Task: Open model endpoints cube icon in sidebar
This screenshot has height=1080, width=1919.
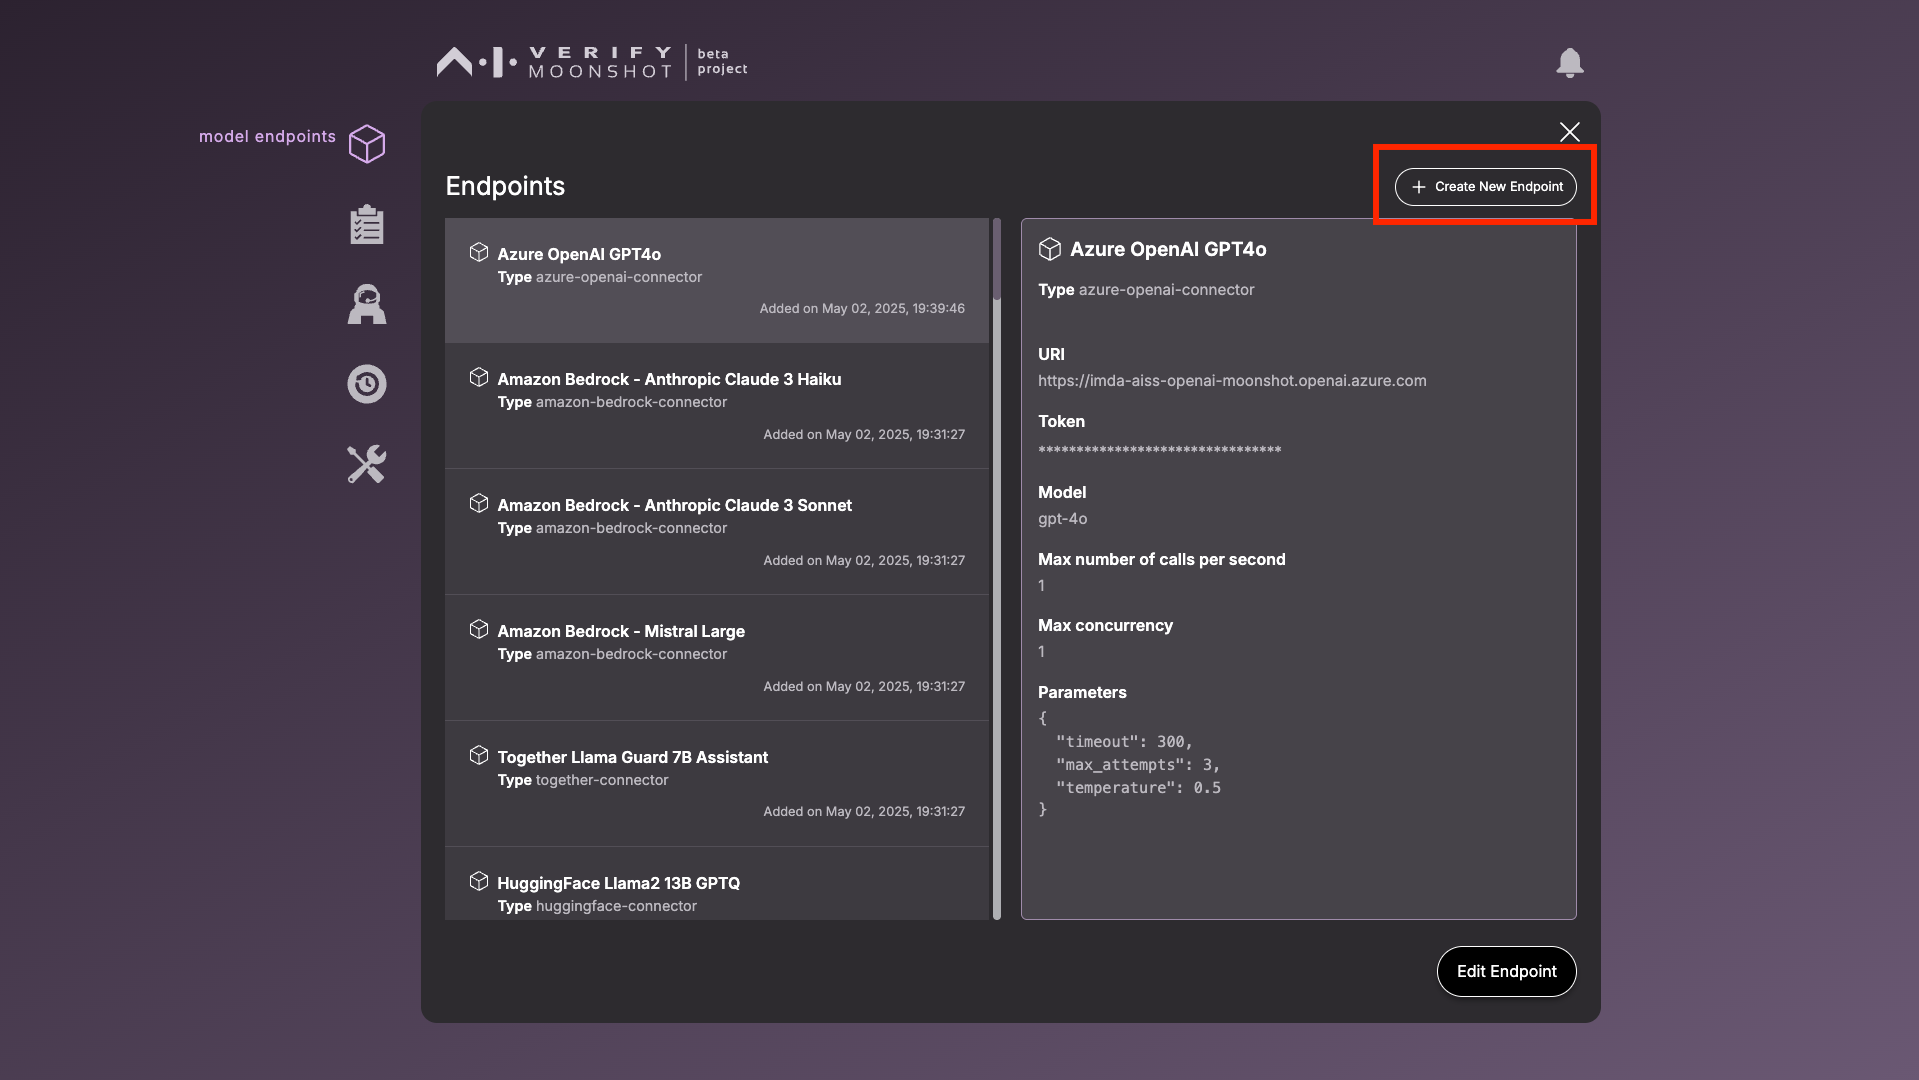Action: point(367,143)
